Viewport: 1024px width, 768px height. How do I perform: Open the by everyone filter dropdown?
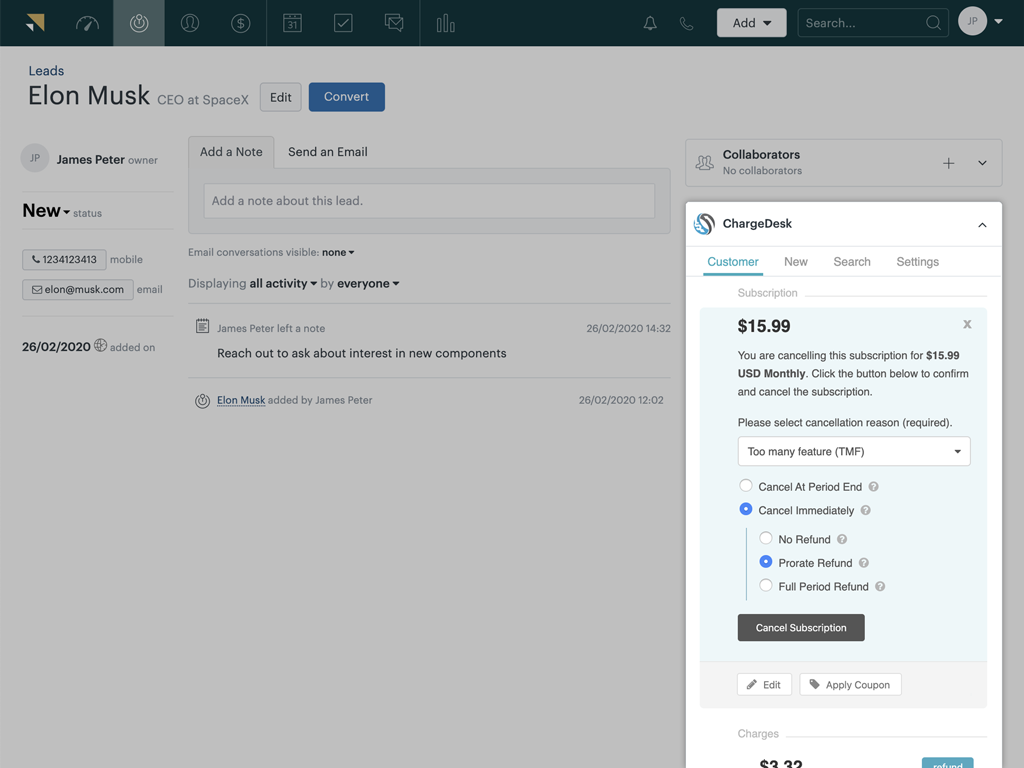pos(368,283)
